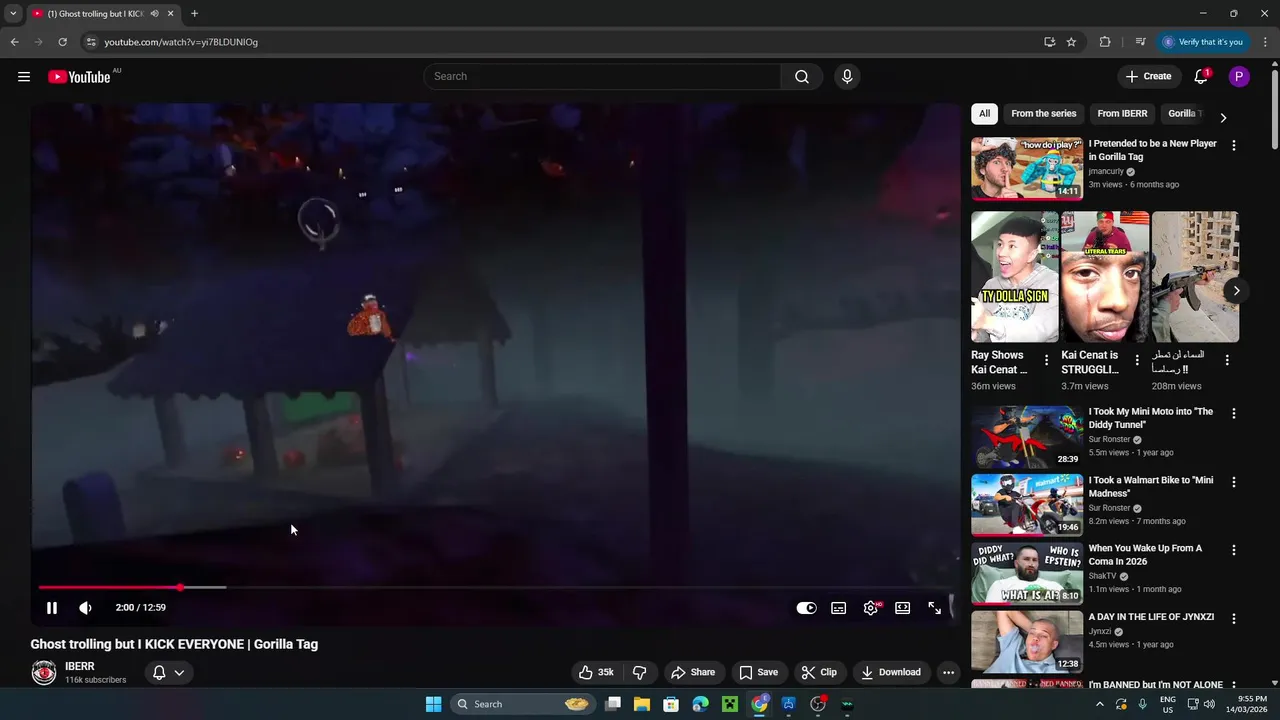
Task: Click the Create button
Action: pos(1148,76)
